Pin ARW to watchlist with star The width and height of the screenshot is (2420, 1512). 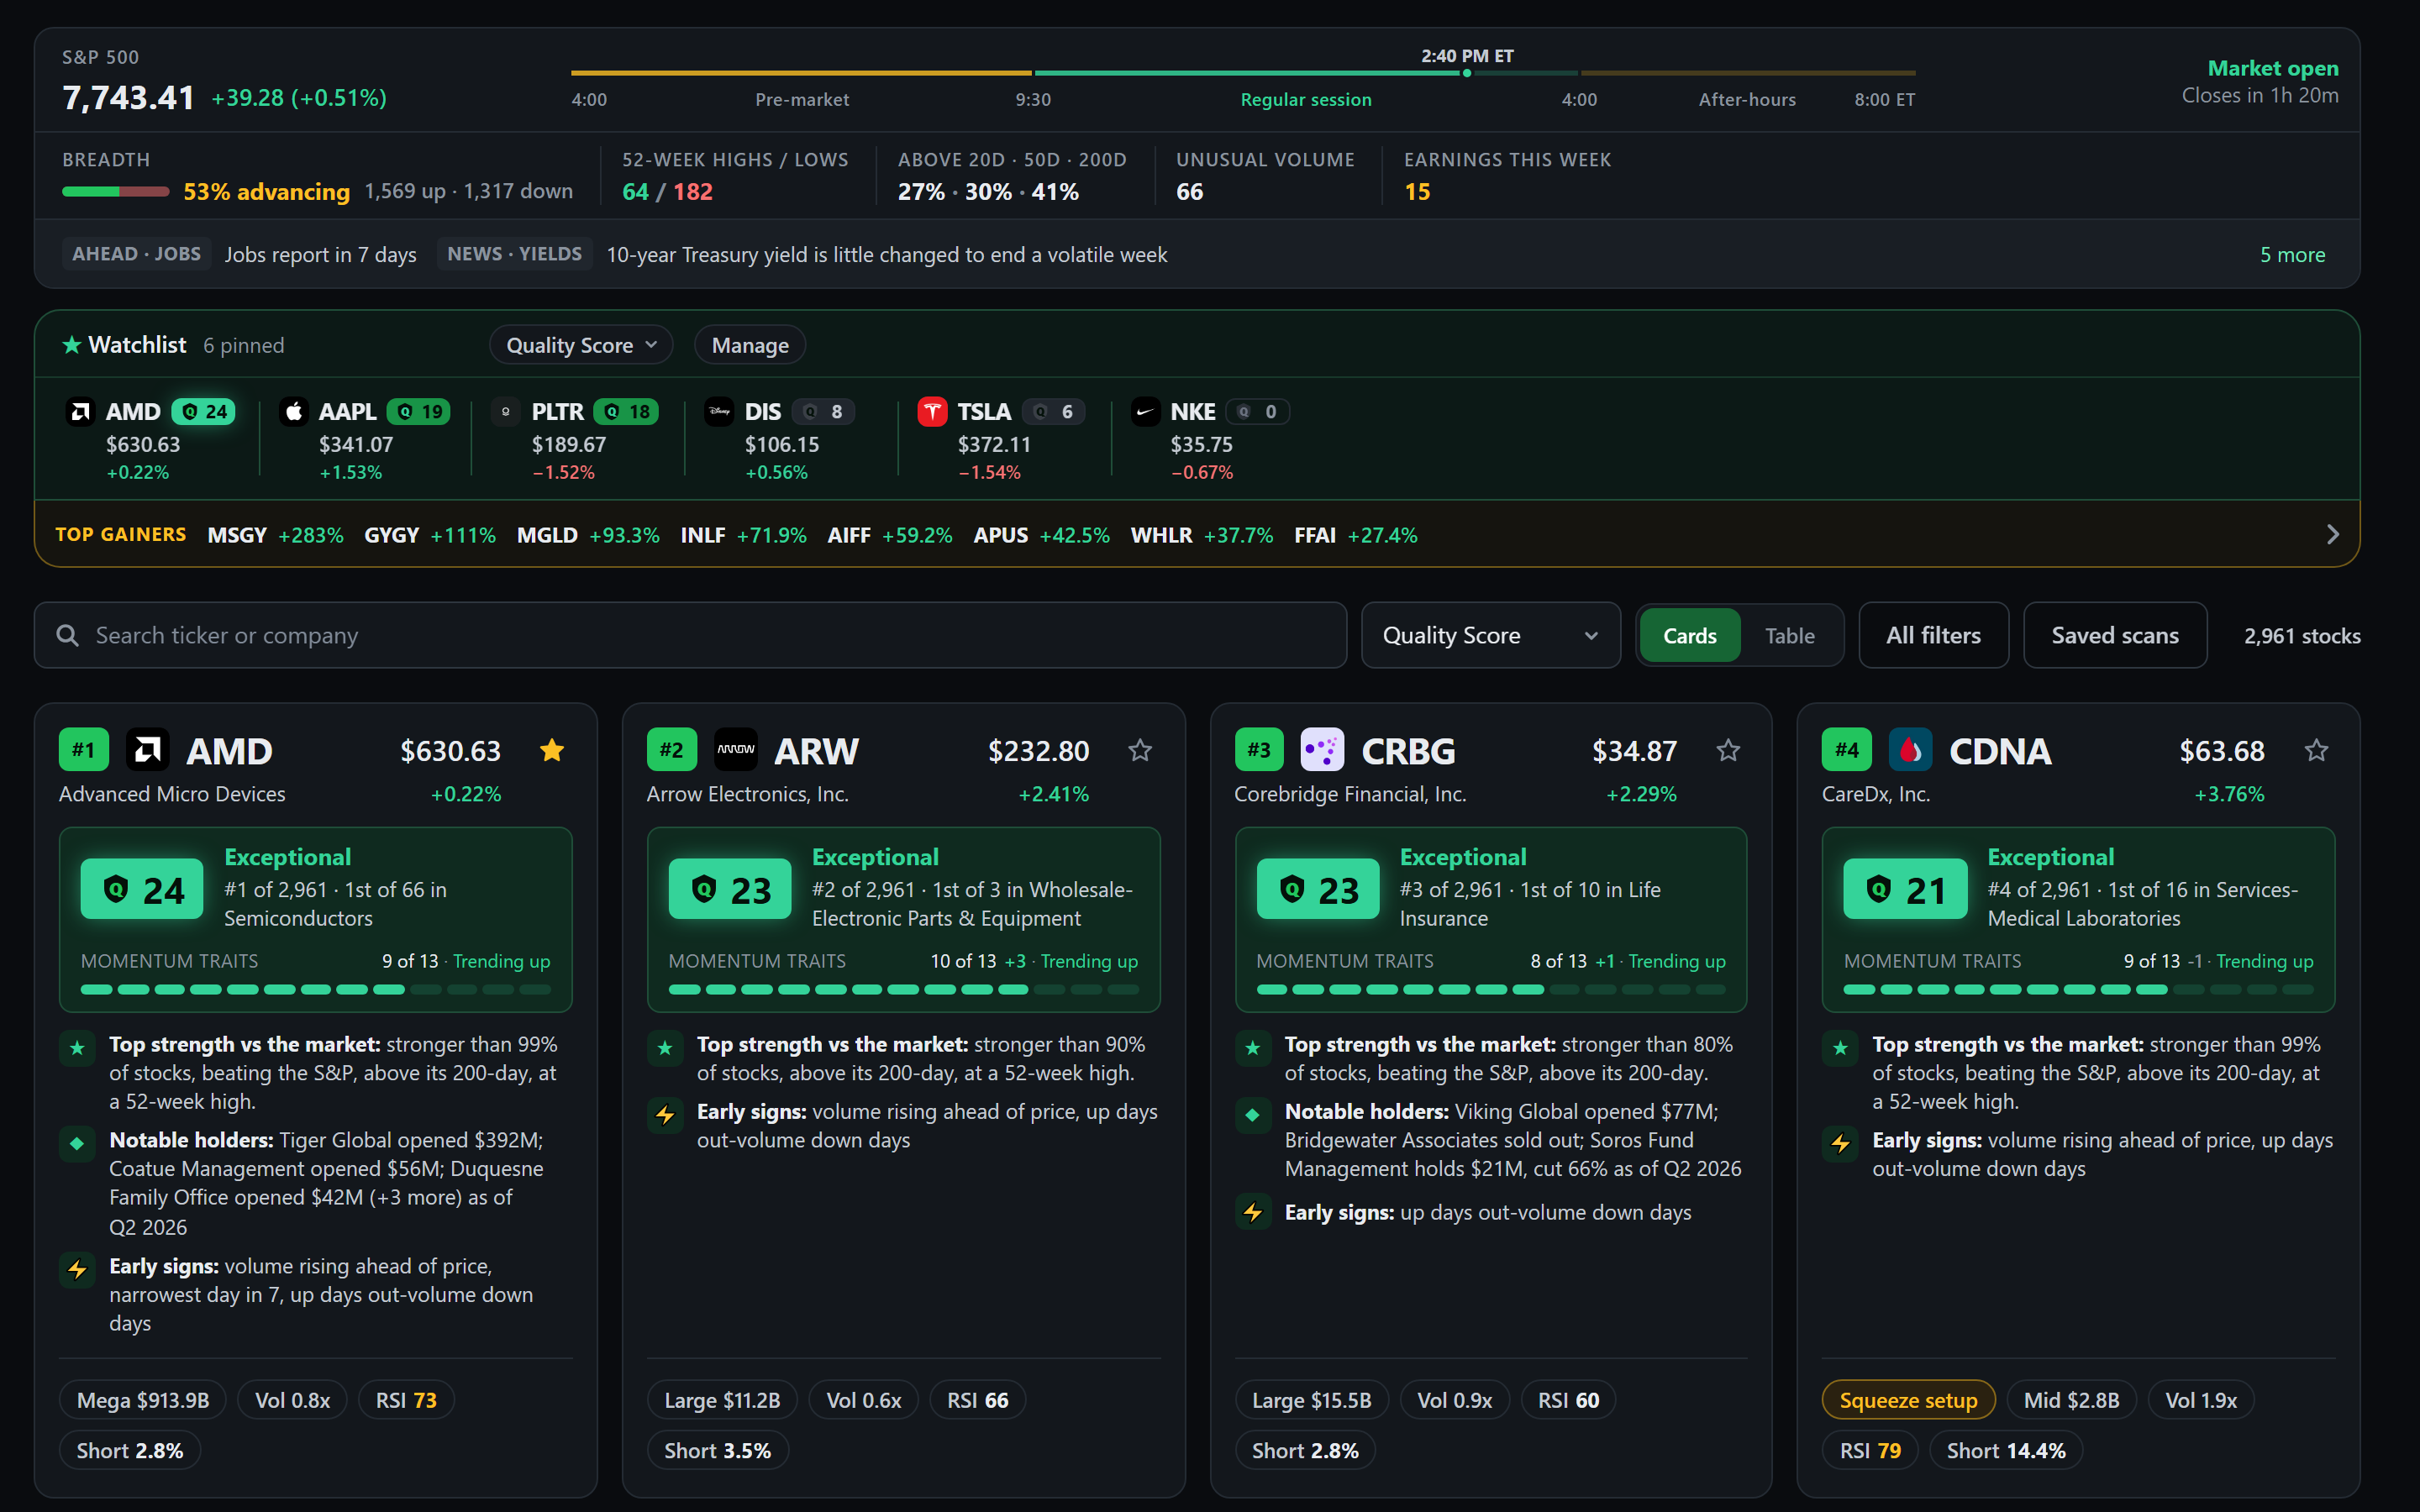coord(1140,750)
